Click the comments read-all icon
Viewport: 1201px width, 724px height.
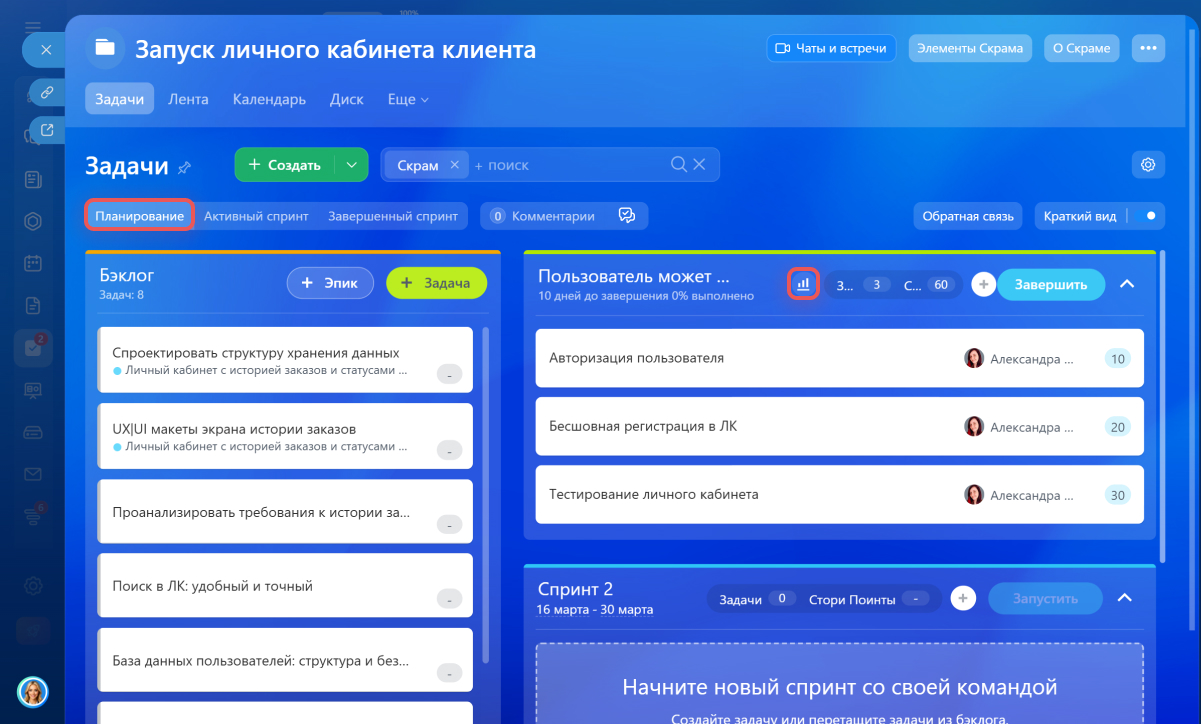[x=627, y=216]
